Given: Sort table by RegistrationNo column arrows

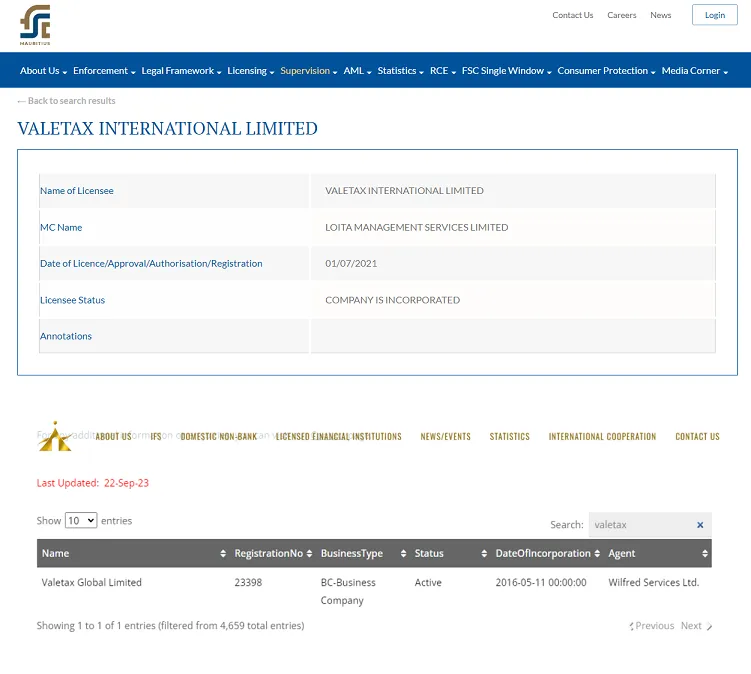Looking at the screenshot, I should tap(309, 554).
